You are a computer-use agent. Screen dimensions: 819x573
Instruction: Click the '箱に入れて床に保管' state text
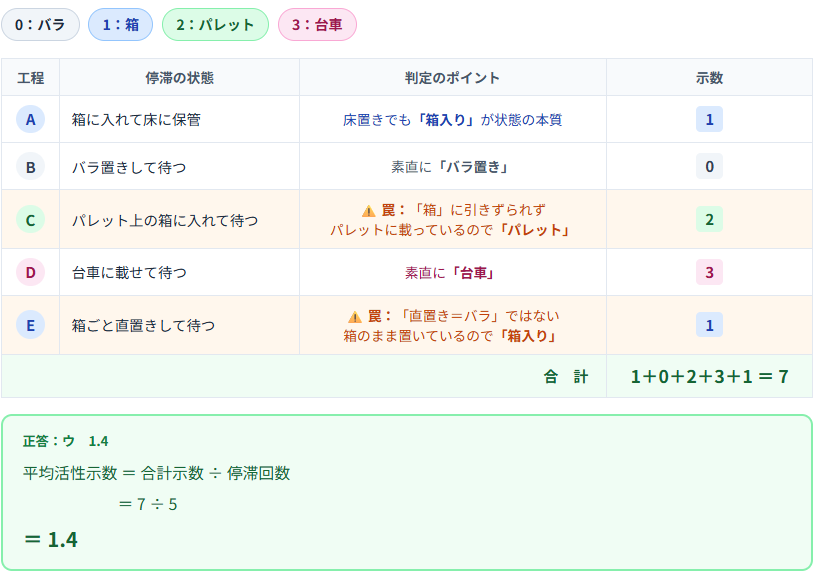tap(136, 119)
